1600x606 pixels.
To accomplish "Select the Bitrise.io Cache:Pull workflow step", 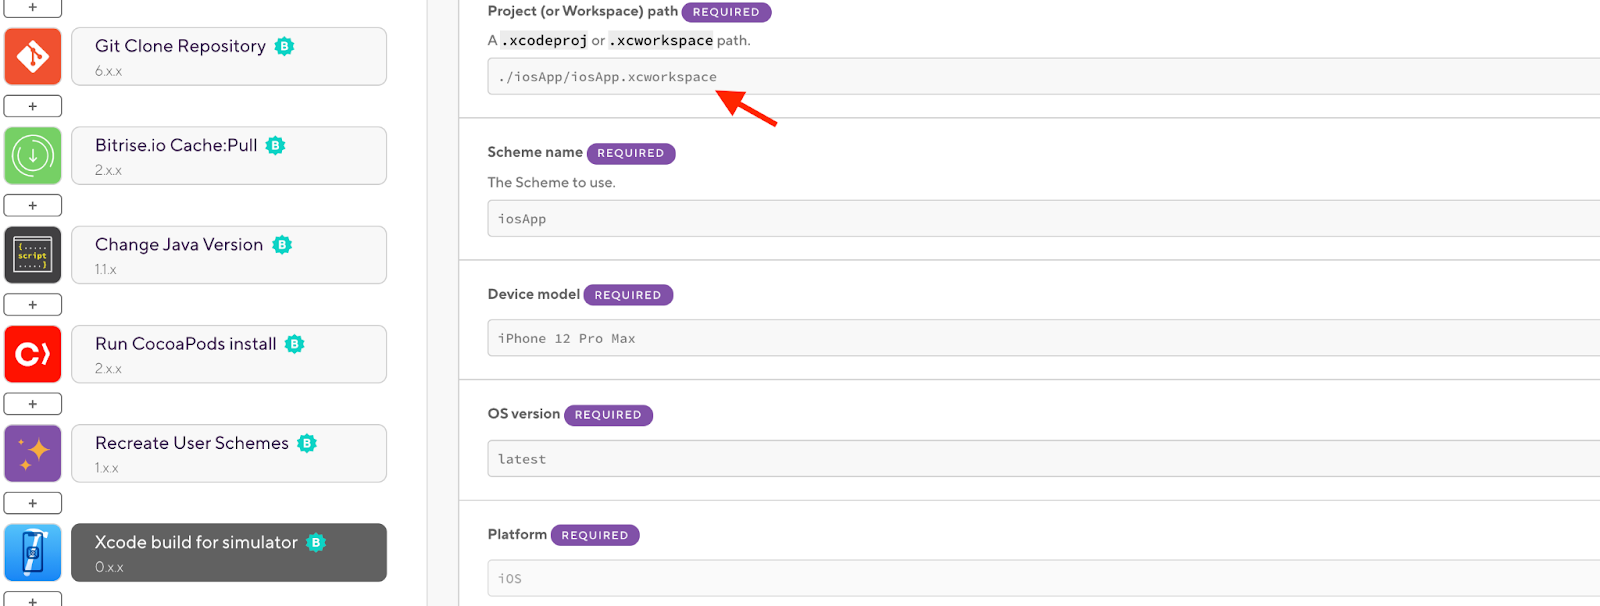I will tap(228, 155).
